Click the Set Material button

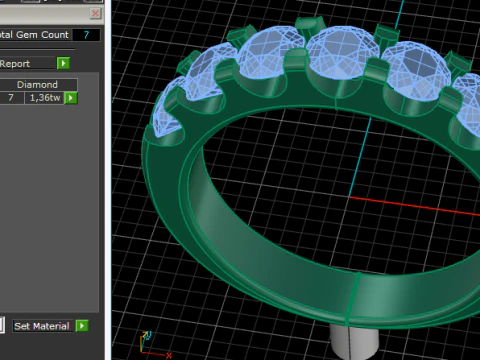[42, 326]
